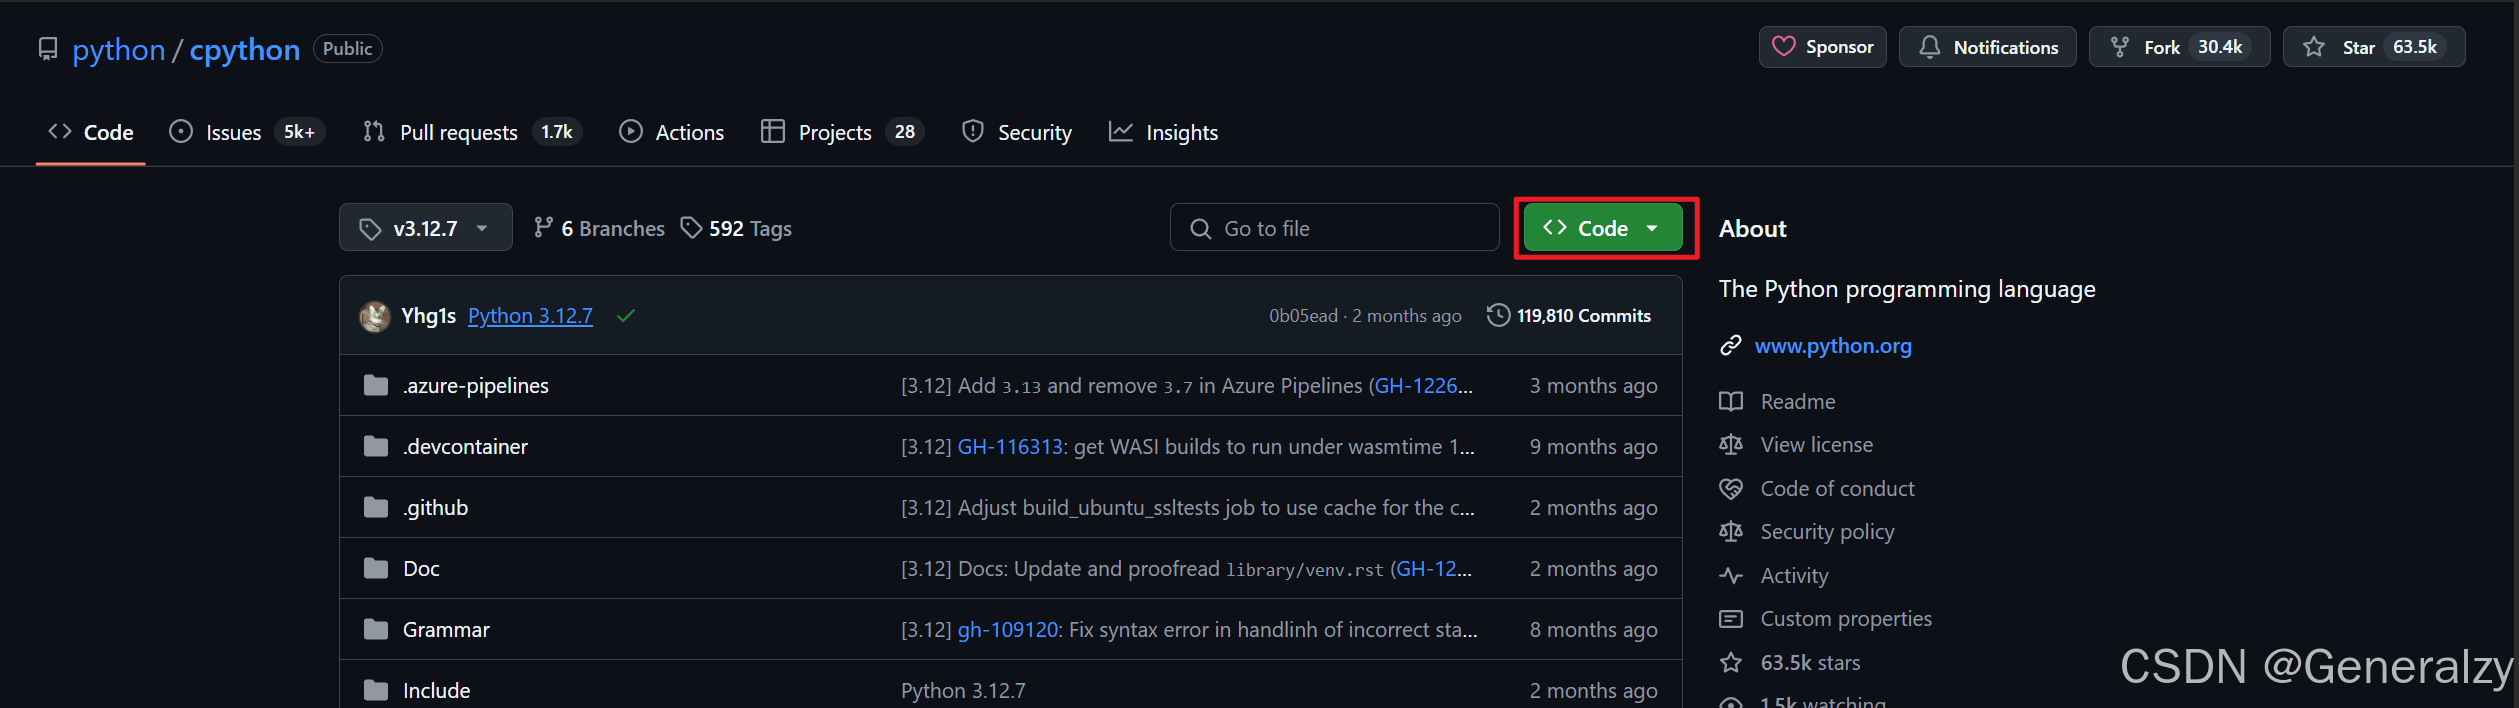The height and width of the screenshot is (708, 2519).
Task: Click the folder icon of .github
Action: click(x=376, y=507)
